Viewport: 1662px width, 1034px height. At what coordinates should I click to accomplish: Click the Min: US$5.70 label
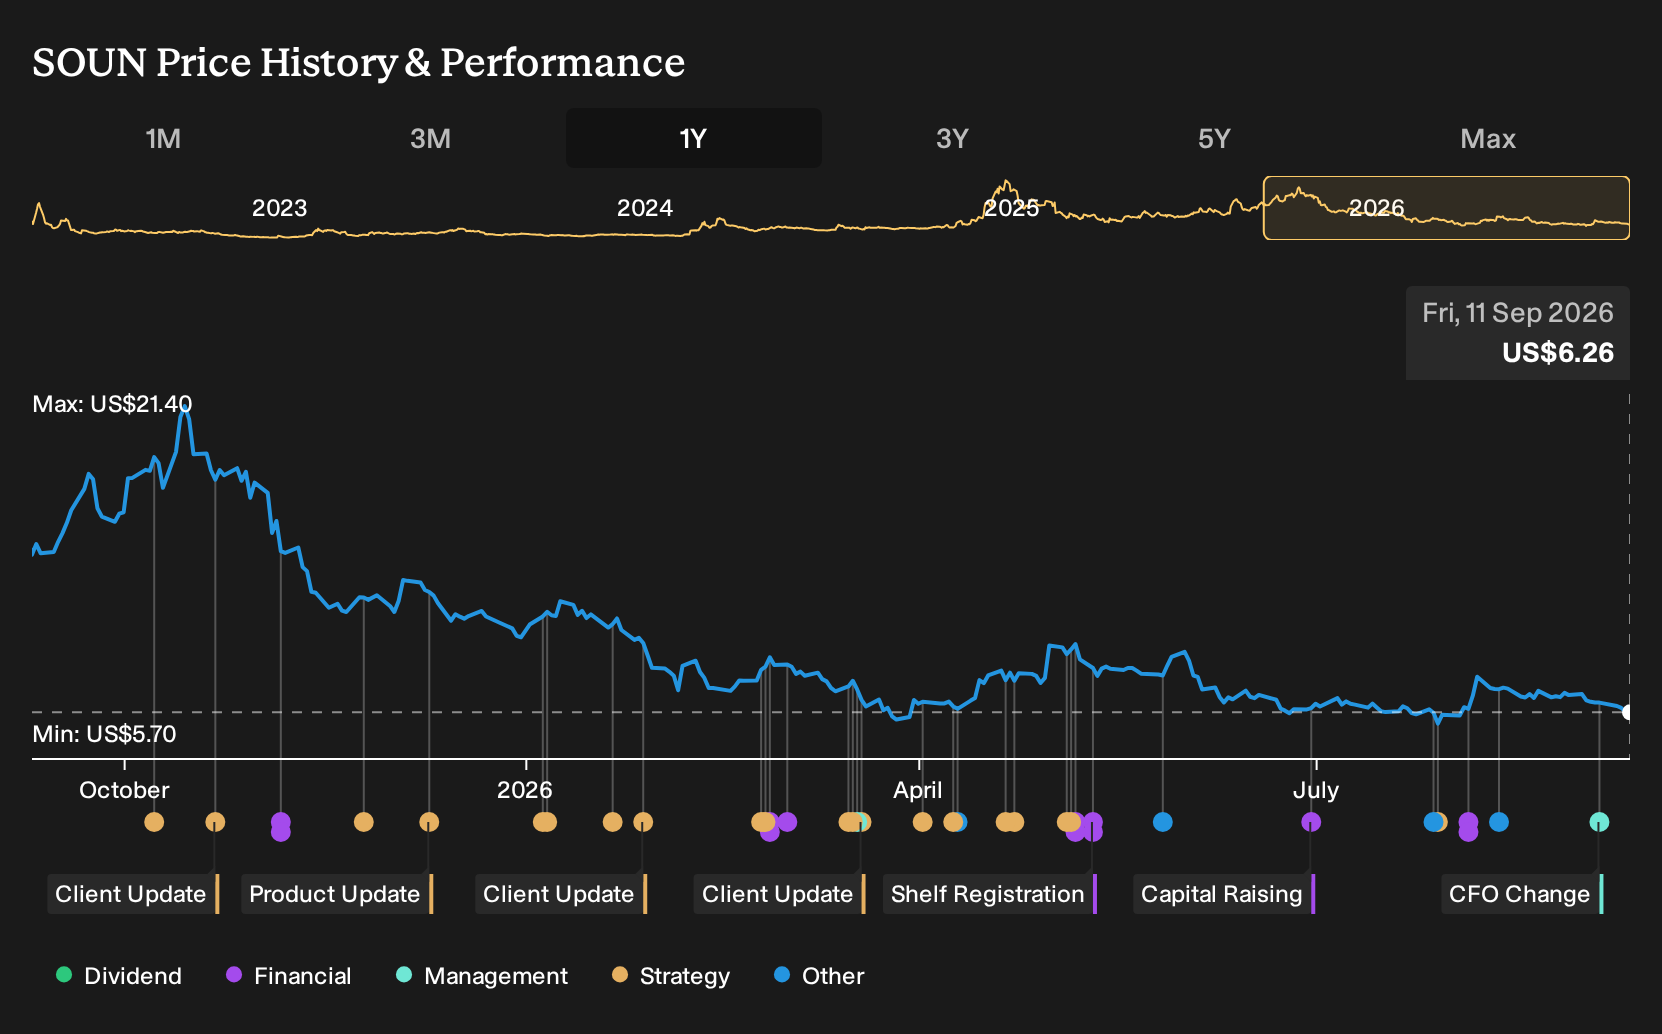pyautogui.click(x=104, y=734)
